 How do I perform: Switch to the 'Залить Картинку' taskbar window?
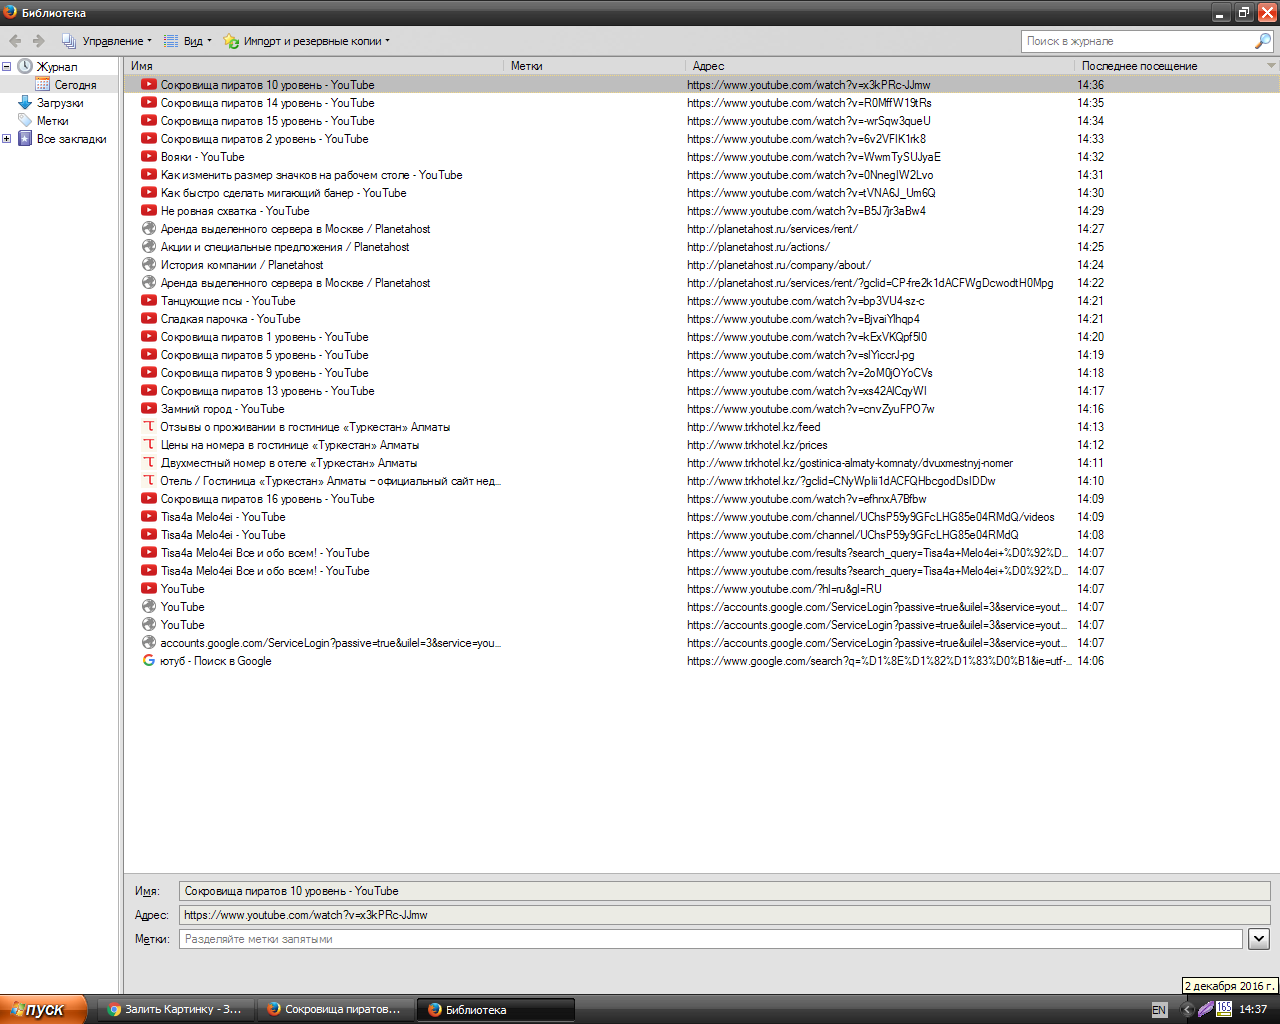177,1010
